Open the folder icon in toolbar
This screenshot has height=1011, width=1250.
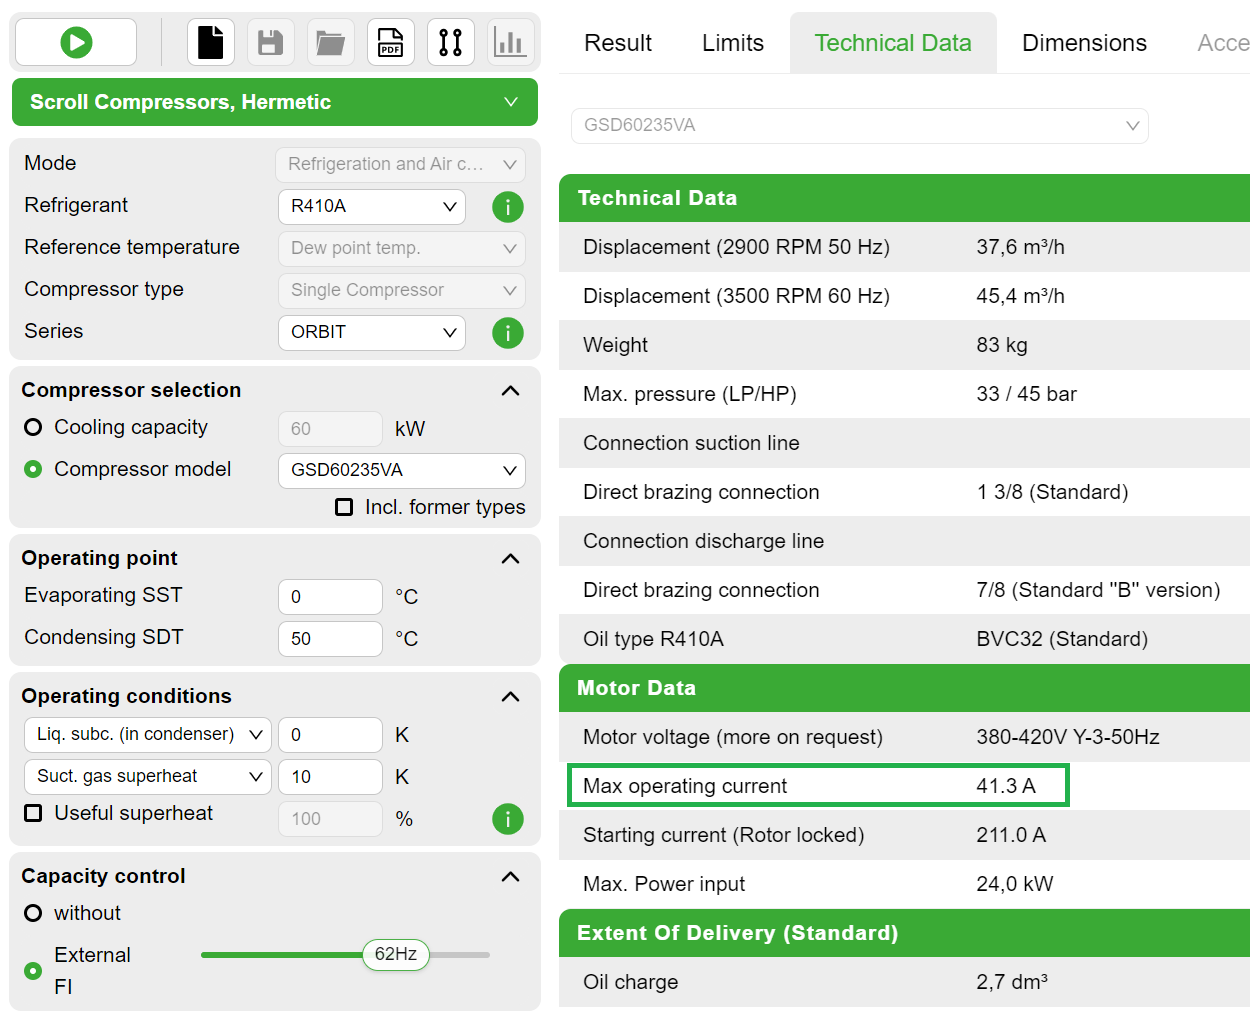point(330,42)
